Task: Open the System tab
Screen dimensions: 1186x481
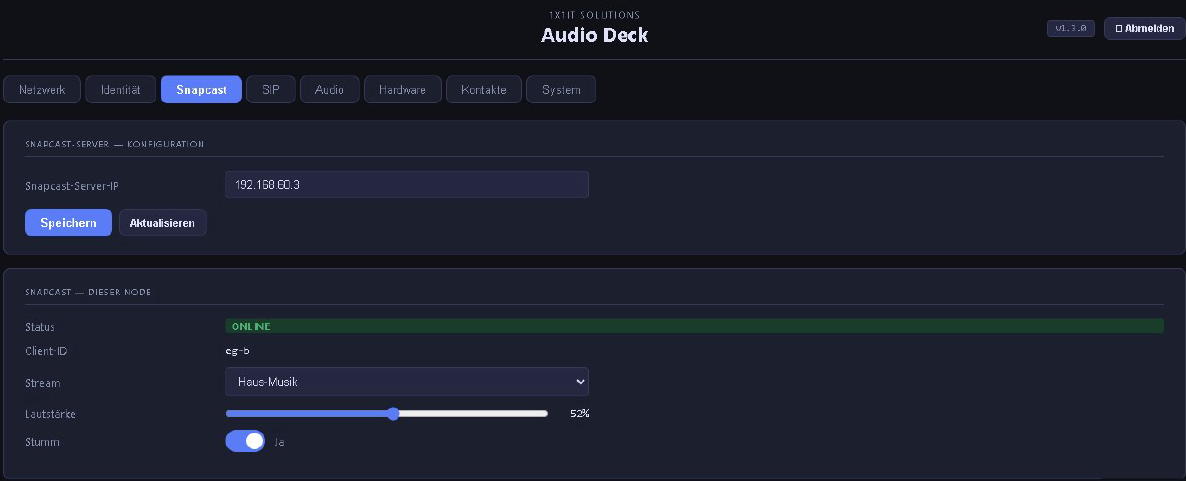Action: point(561,89)
